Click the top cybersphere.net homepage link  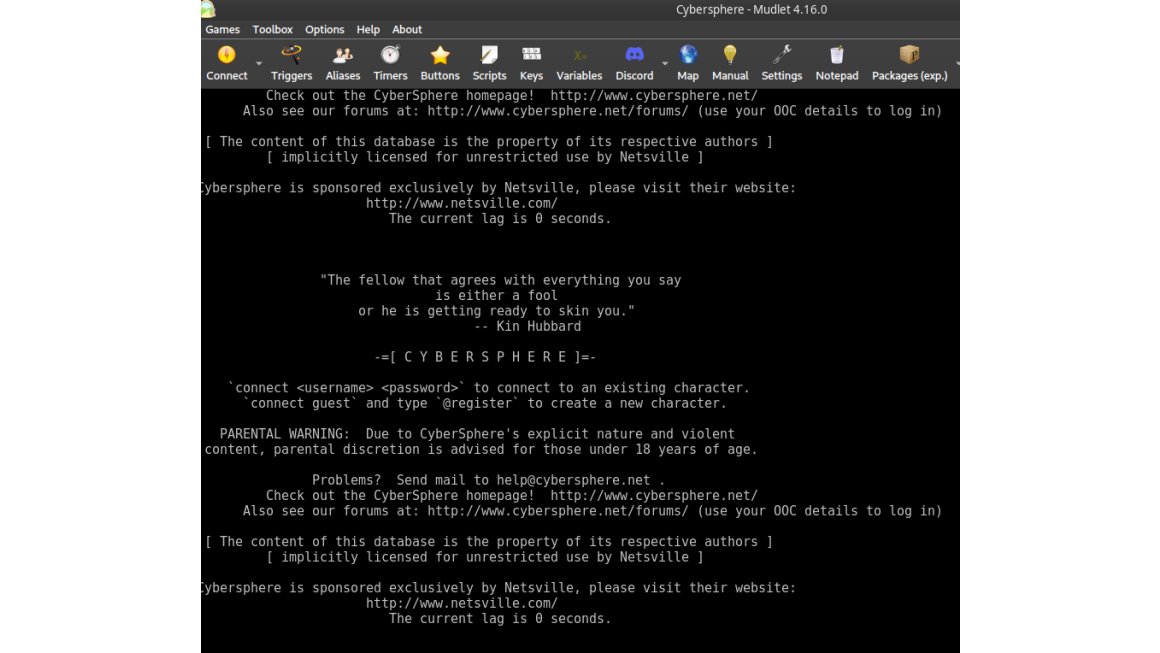click(654, 95)
